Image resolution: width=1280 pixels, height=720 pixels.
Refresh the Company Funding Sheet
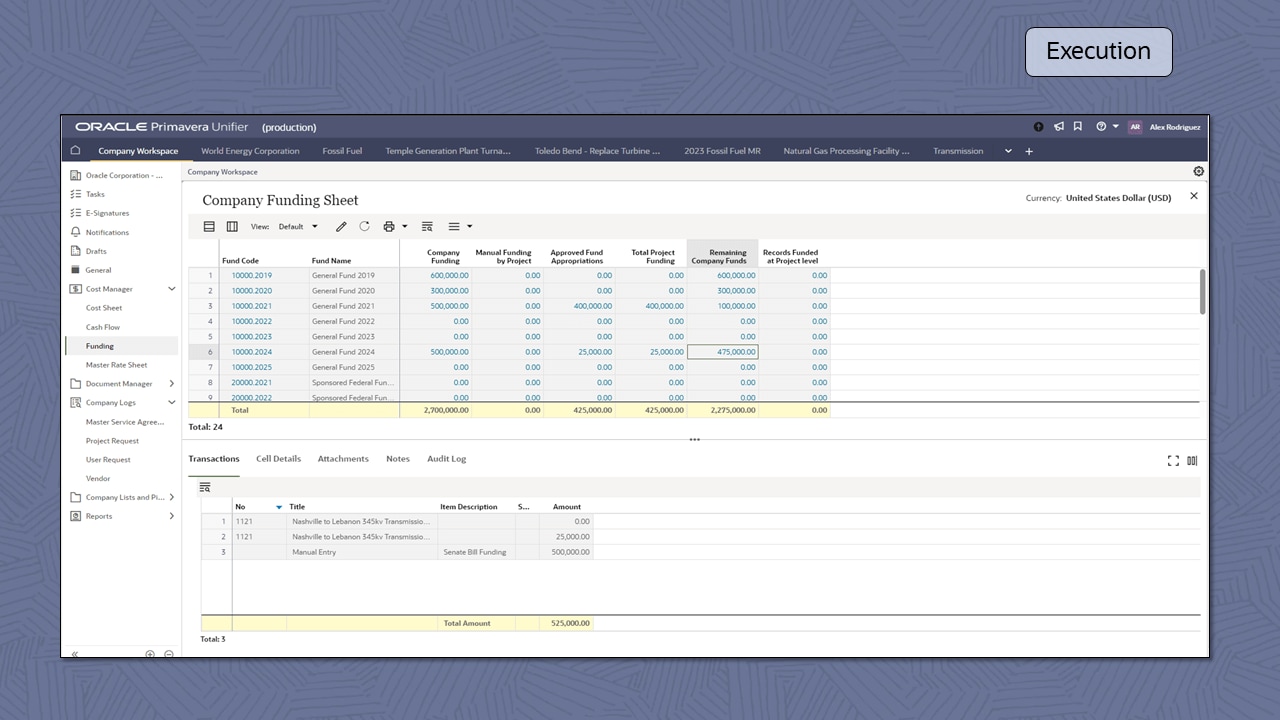(363, 226)
